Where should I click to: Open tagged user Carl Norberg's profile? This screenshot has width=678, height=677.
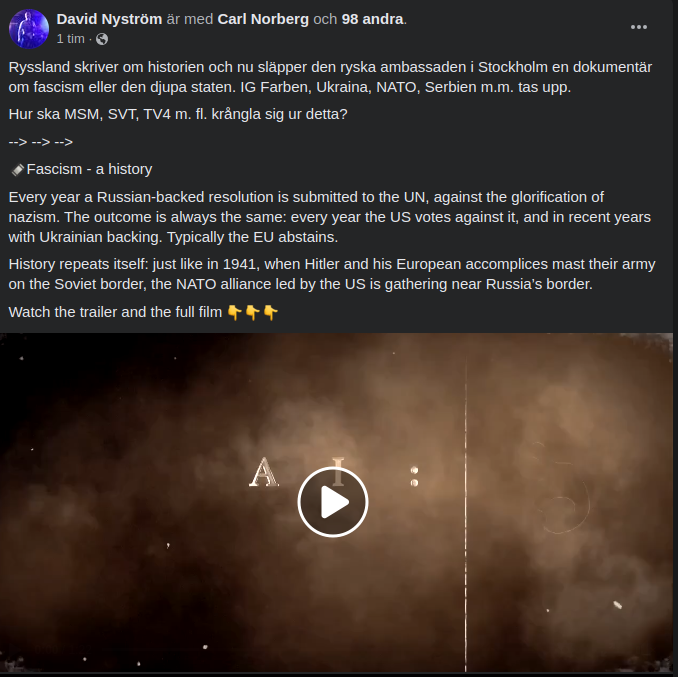pos(263,19)
